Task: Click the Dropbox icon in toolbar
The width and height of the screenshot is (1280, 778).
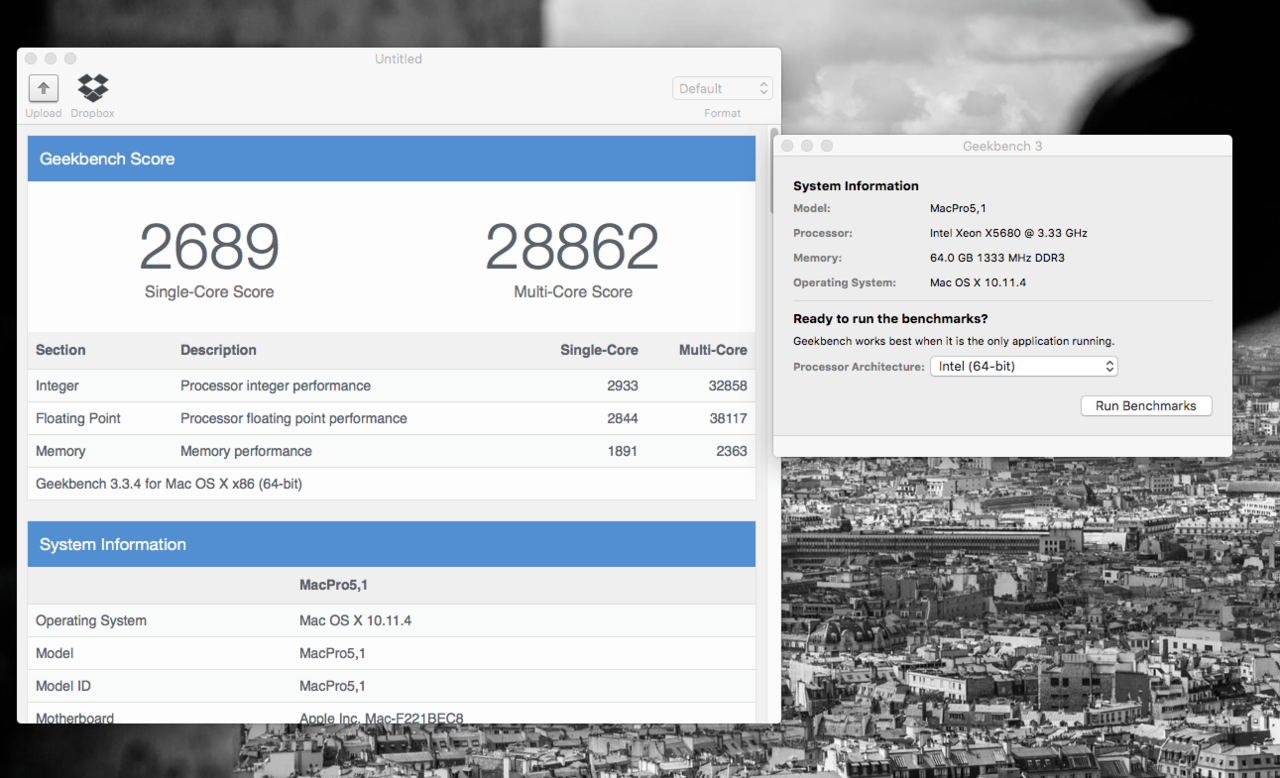Action: point(93,88)
